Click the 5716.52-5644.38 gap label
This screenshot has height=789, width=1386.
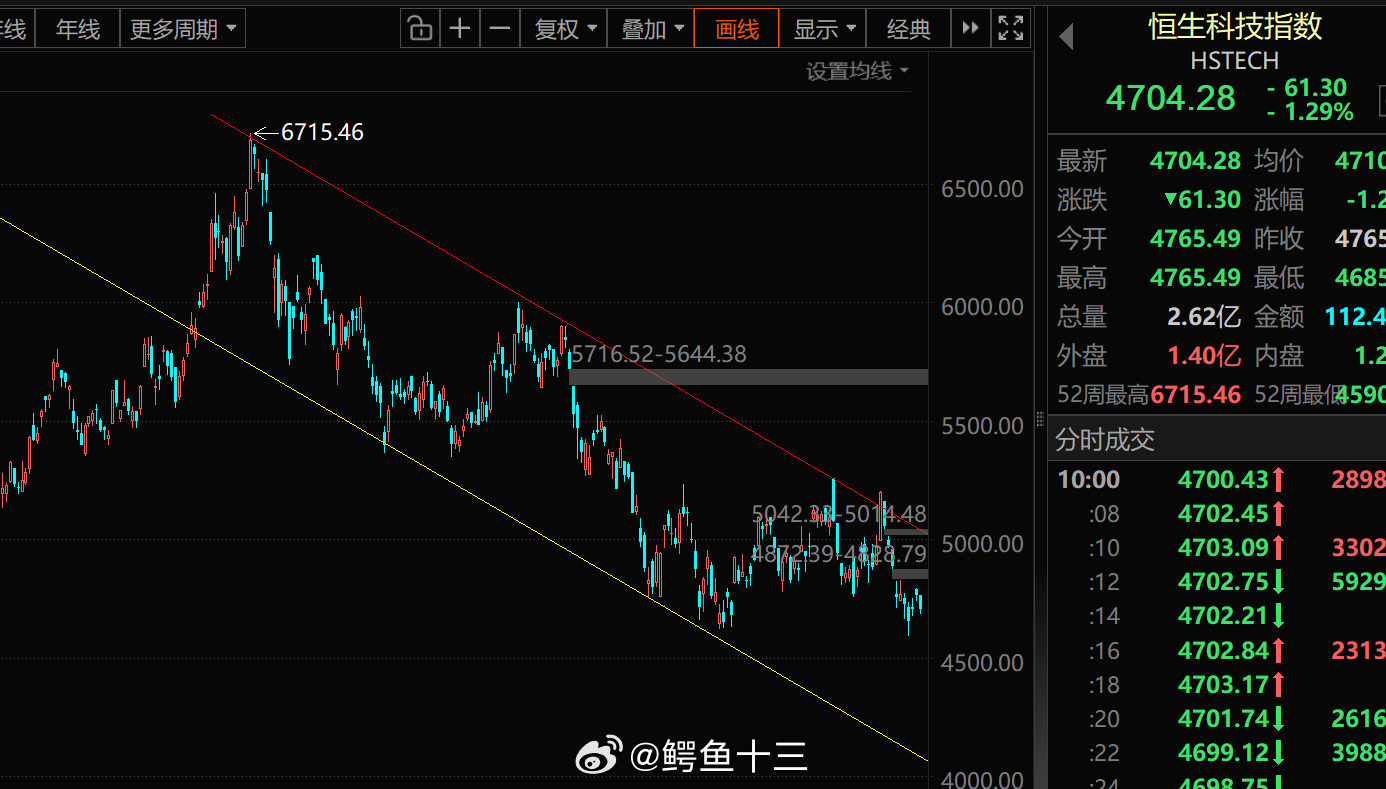pyautogui.click(x=659, y=354)
